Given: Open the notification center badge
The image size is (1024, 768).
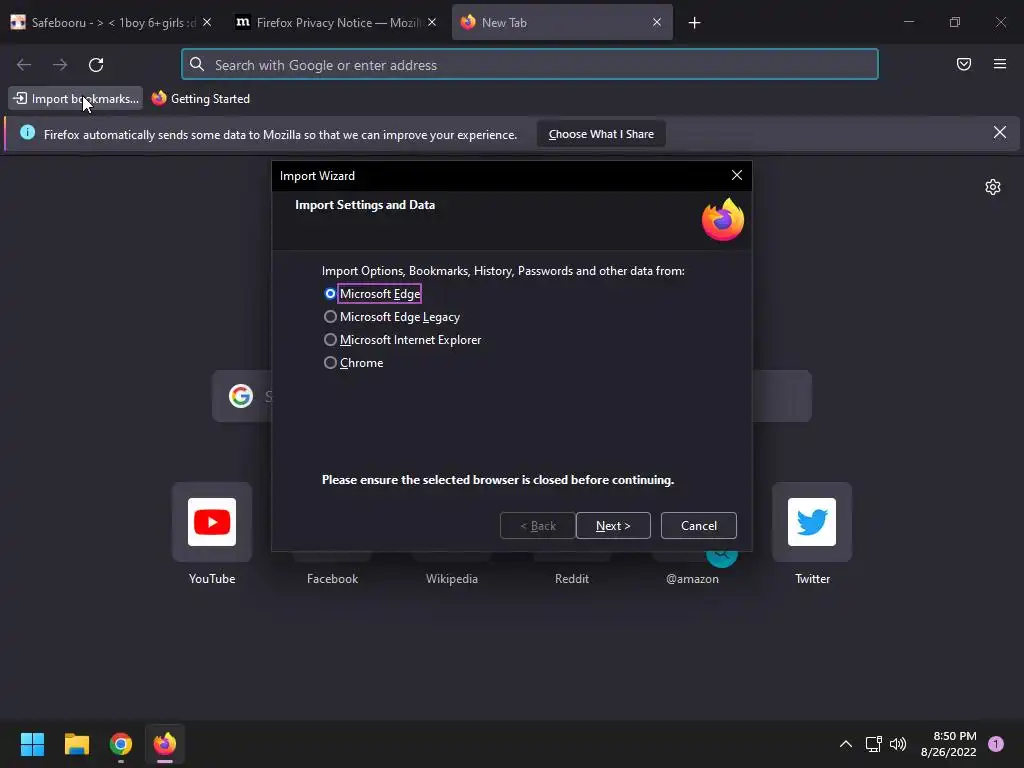Looking at the screenshot, I should pos(996,744).
